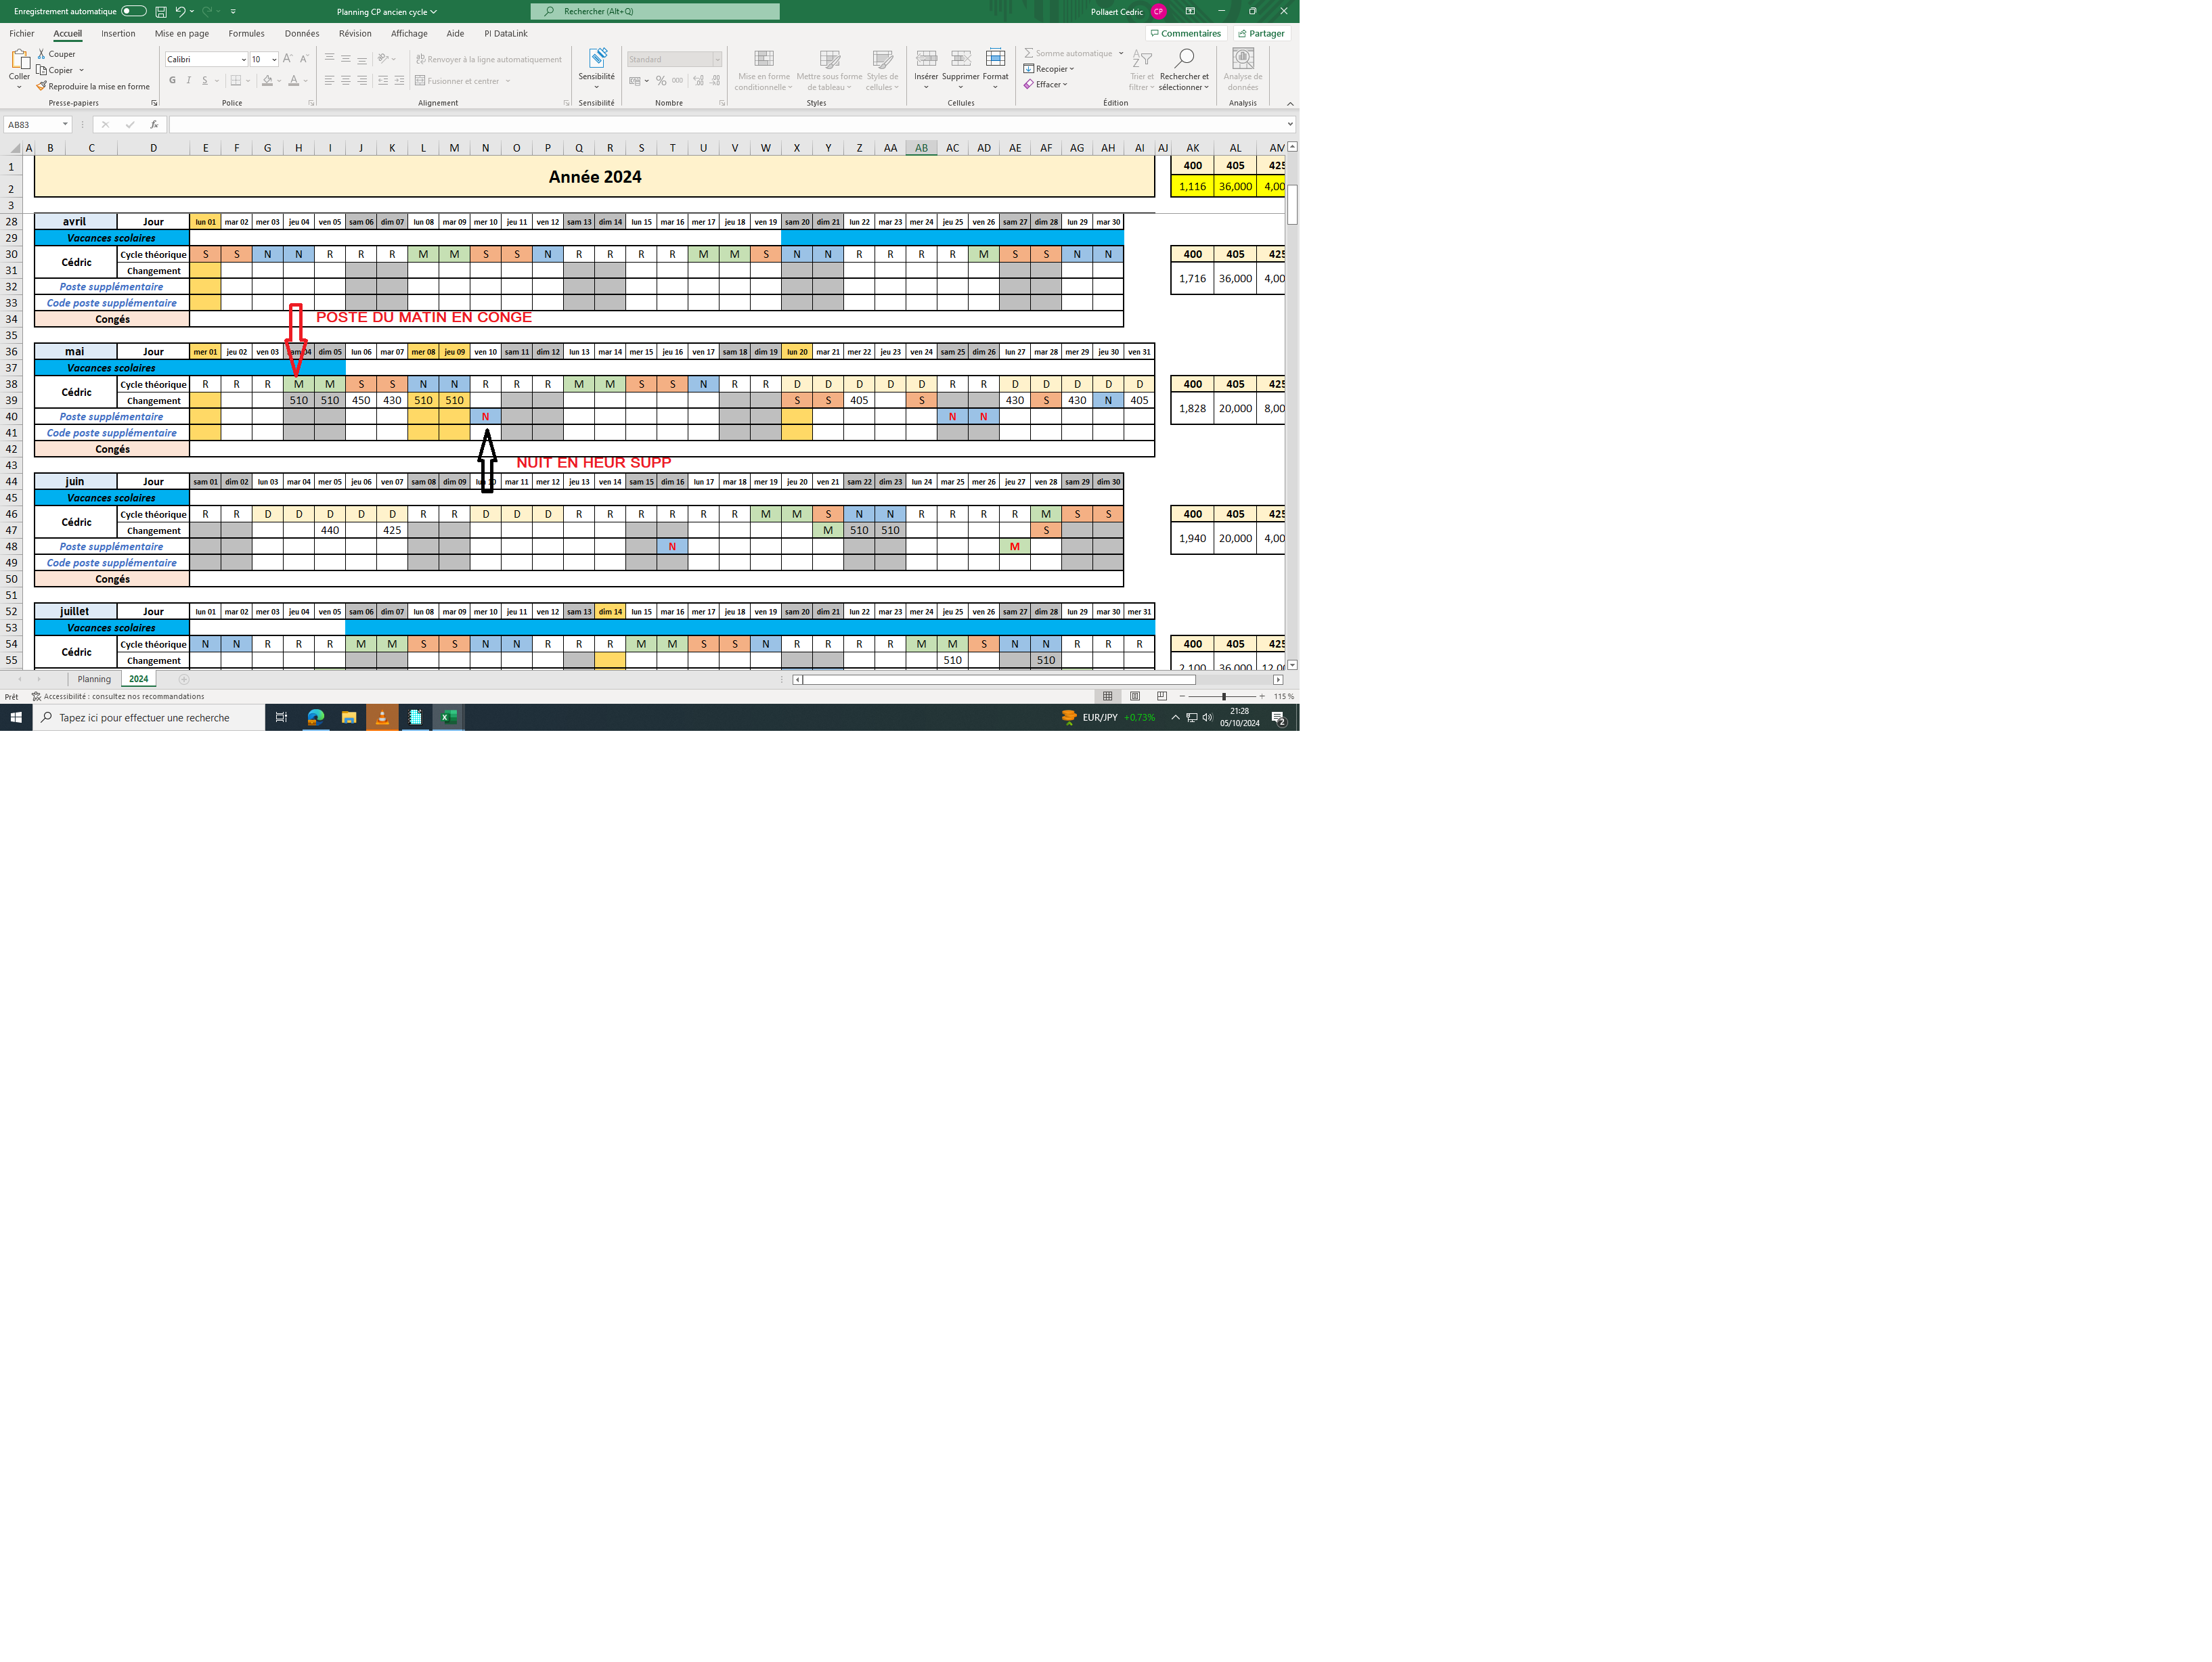
Task: Switch to Normal view icon in status bar
Action: pos(1107,696)
